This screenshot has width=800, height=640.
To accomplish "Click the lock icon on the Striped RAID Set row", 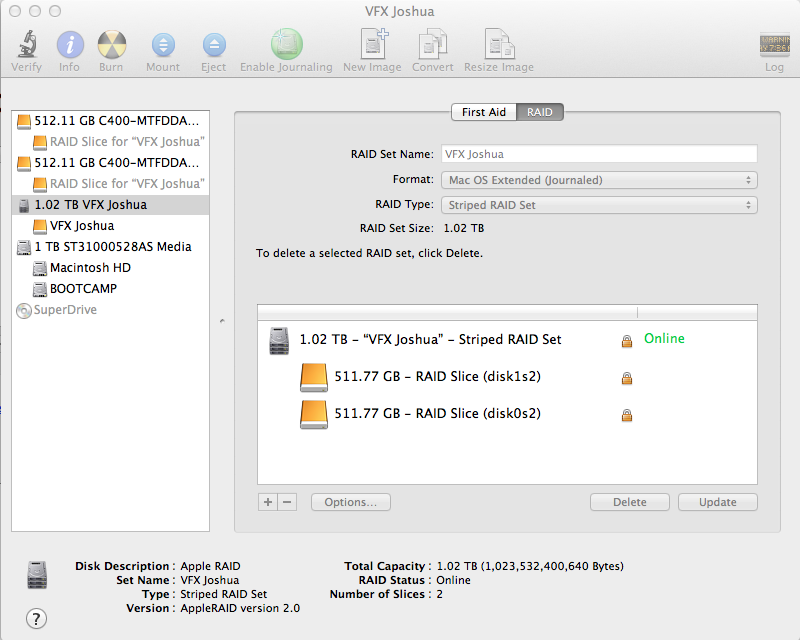I will coord(627,340).
